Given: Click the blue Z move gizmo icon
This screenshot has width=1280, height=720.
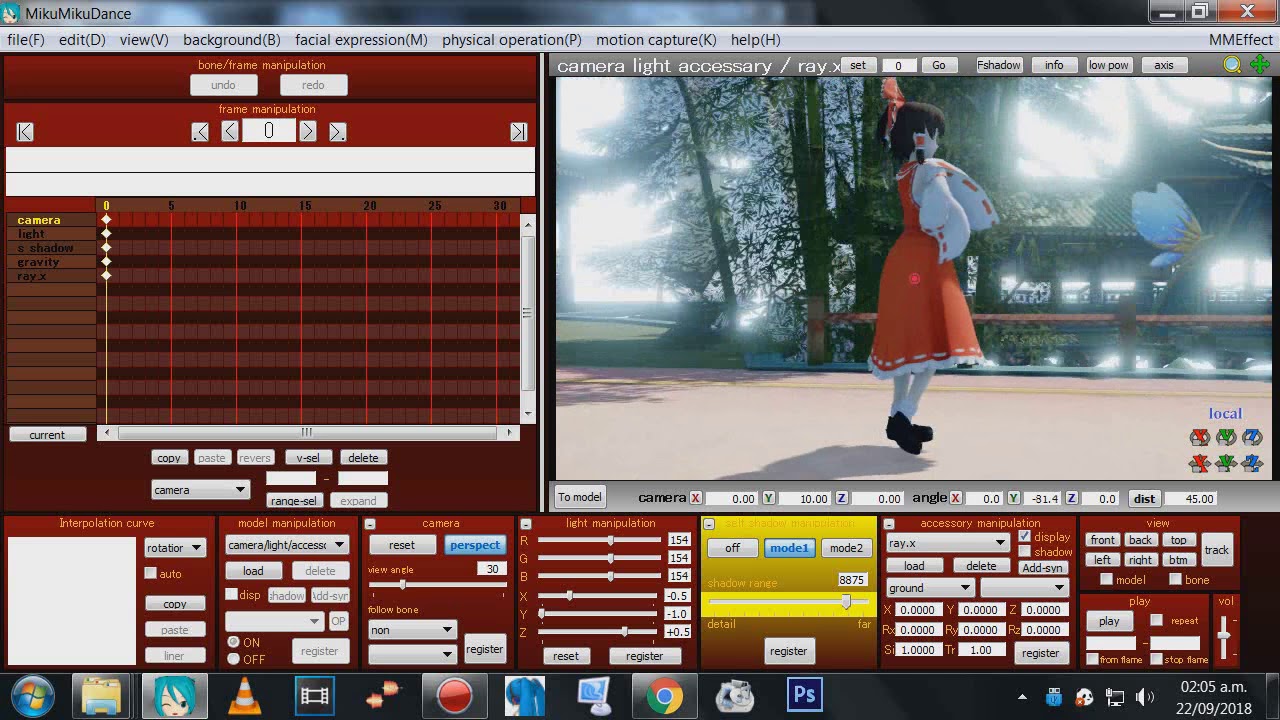Looking at the screenshot, I should pyautogui.click(x=1252, y=463).
